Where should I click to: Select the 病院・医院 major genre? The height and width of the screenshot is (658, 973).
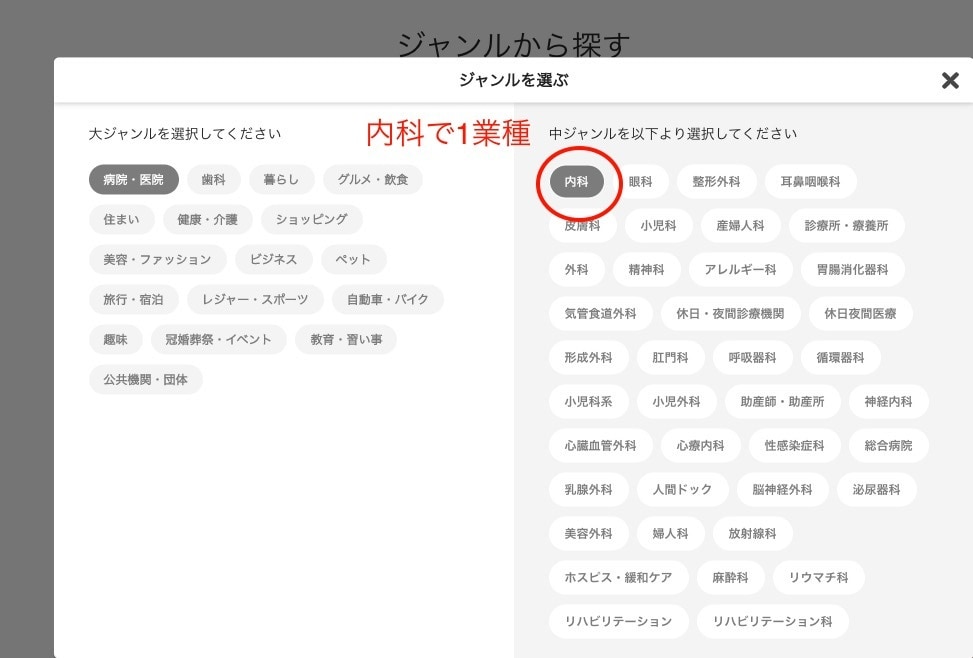pos(133,179)
